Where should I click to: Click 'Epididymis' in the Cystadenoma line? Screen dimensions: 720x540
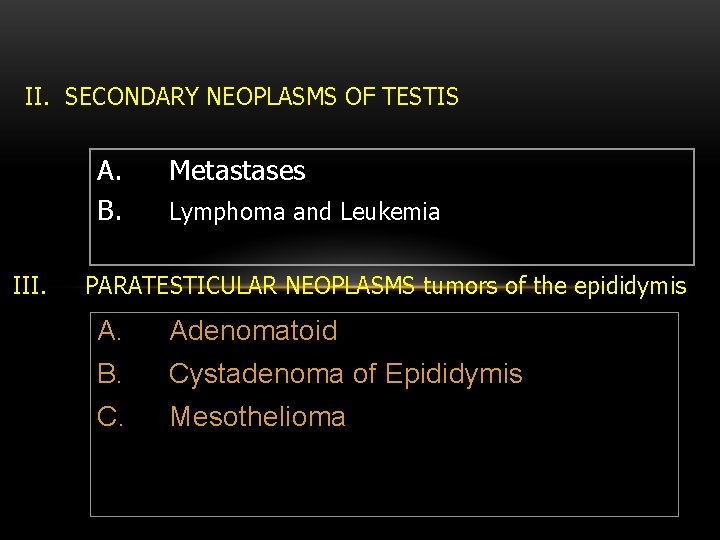tap(452, 374)
